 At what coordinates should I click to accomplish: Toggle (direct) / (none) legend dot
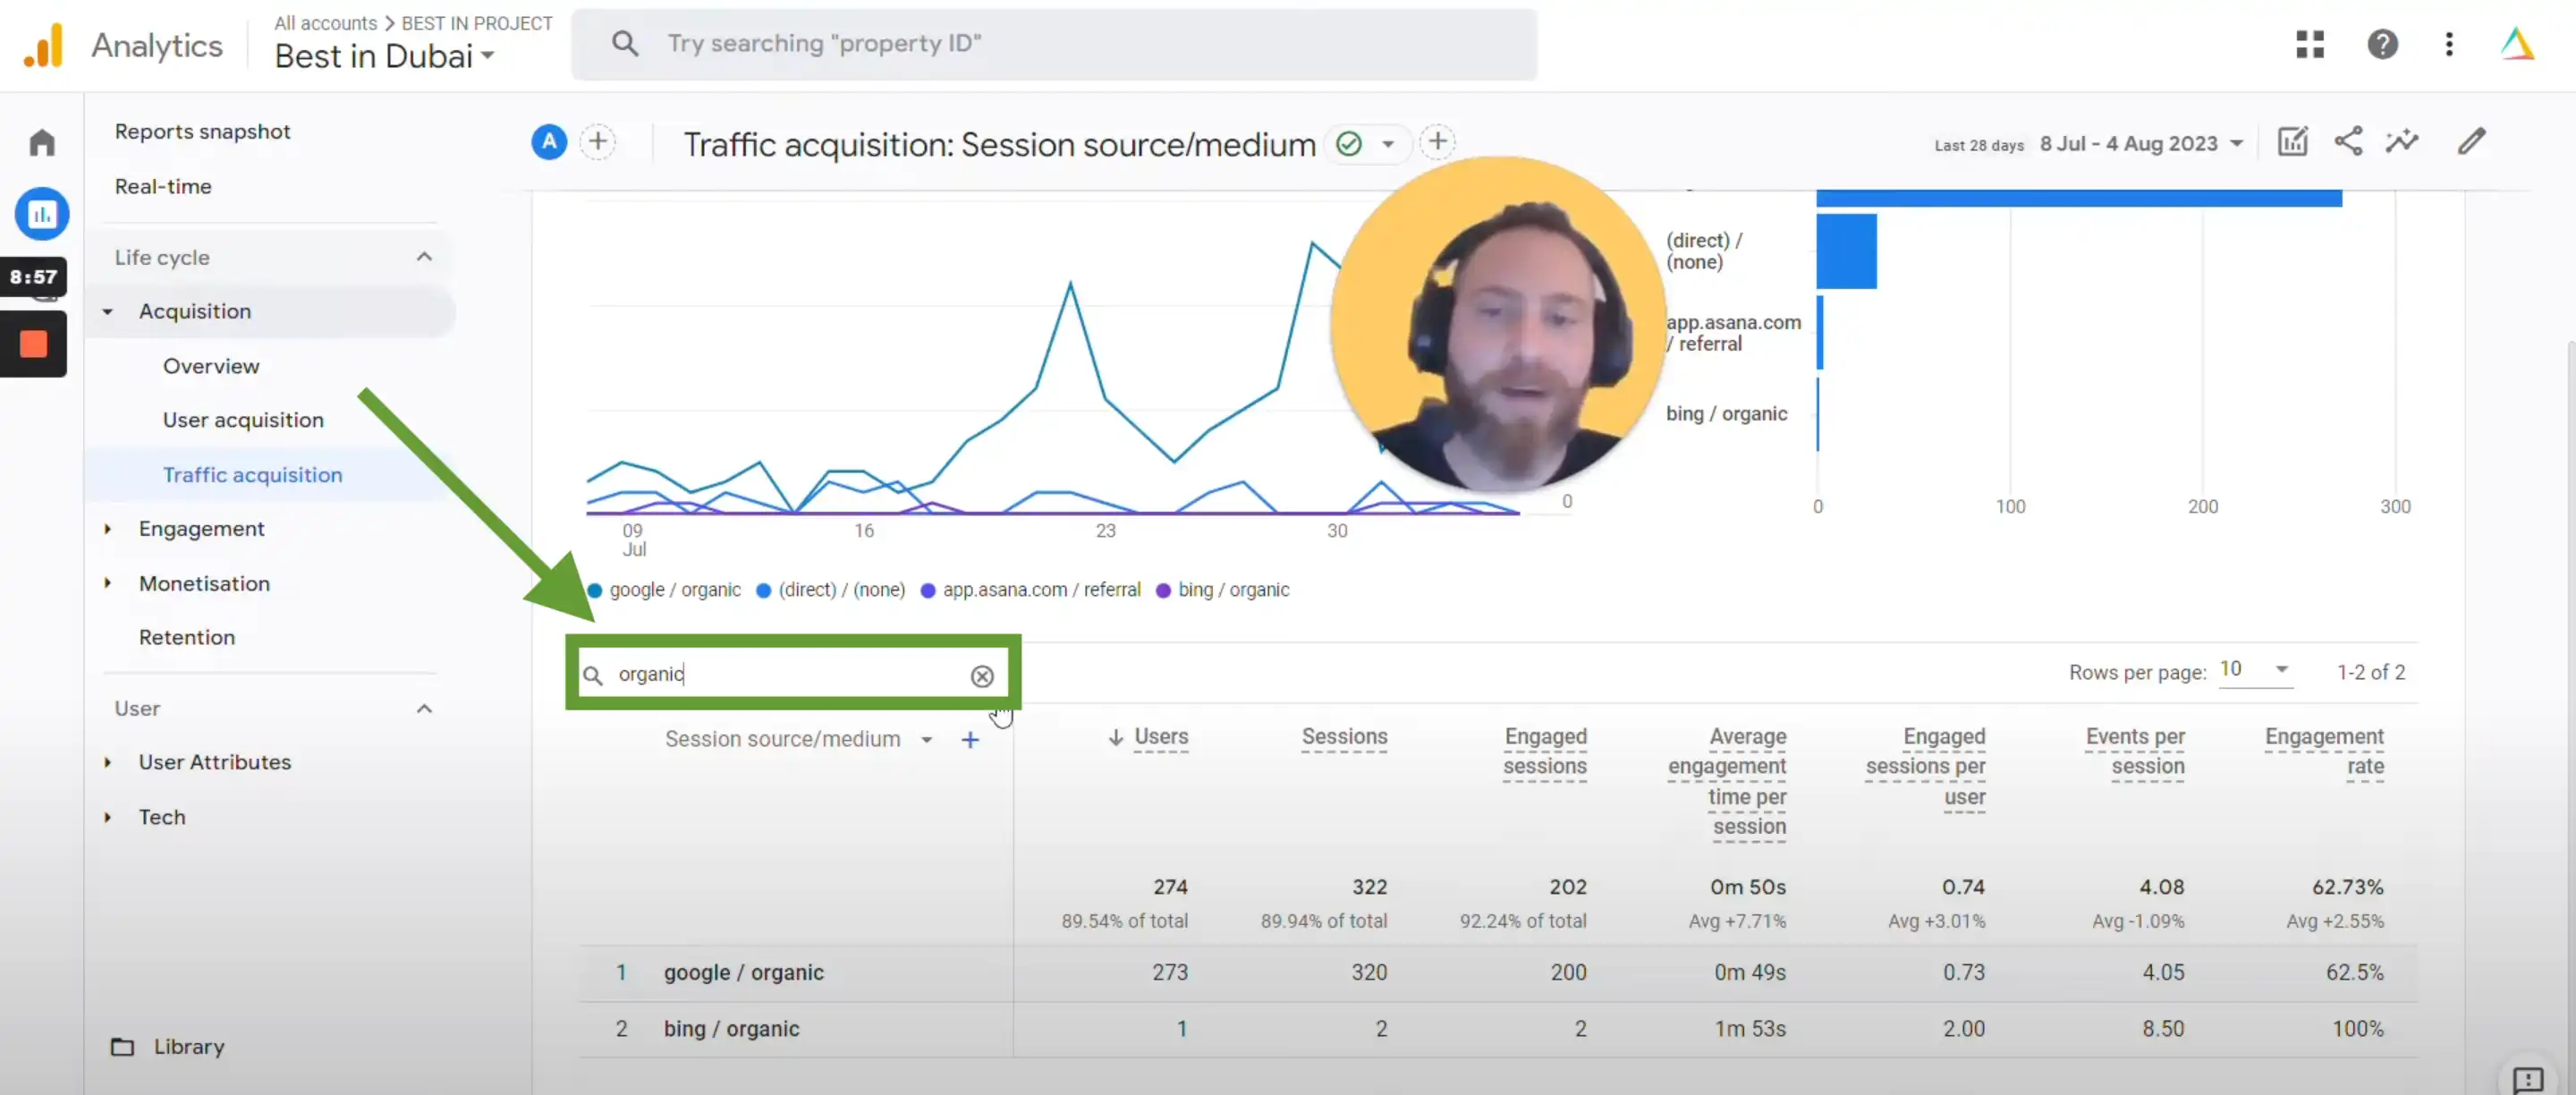click(764, 591)
